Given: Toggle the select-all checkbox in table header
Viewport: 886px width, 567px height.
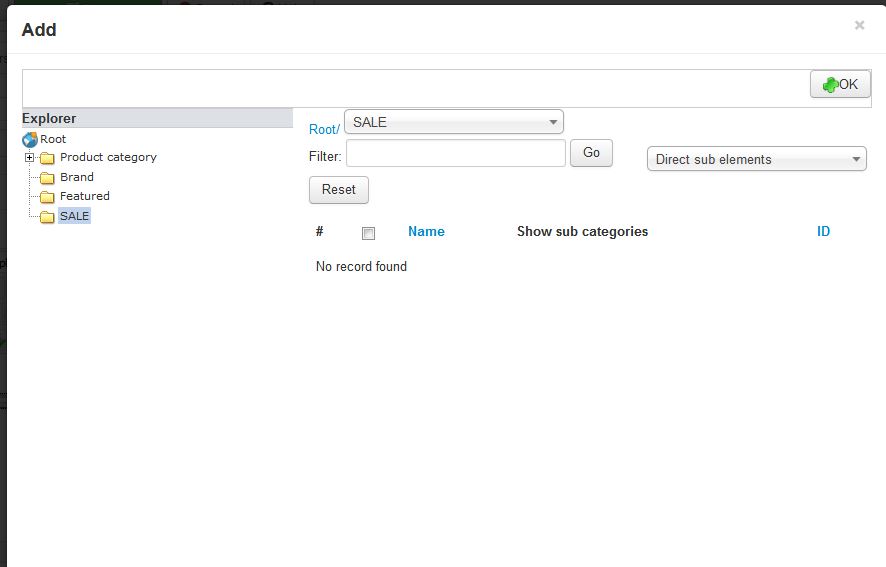Looking at the screenshot, I should coord(368,233).
